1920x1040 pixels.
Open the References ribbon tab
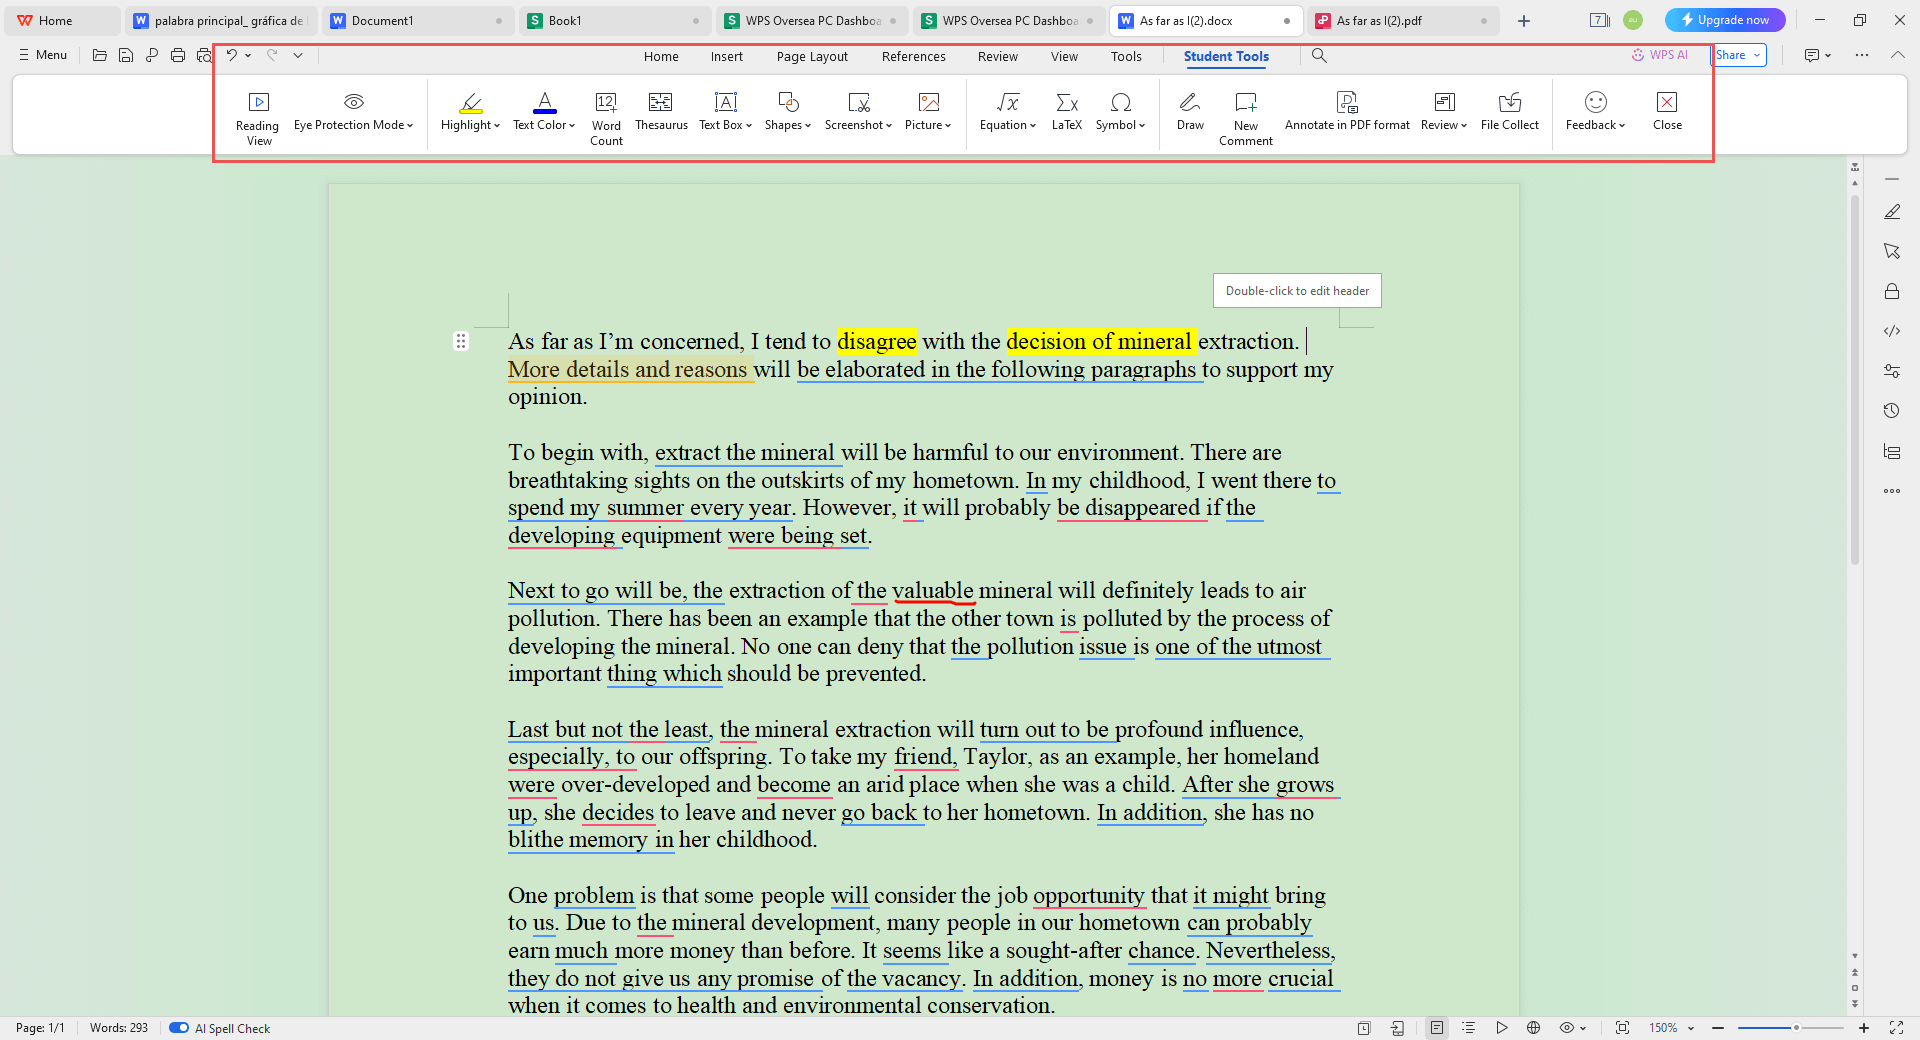coord(913,56)
